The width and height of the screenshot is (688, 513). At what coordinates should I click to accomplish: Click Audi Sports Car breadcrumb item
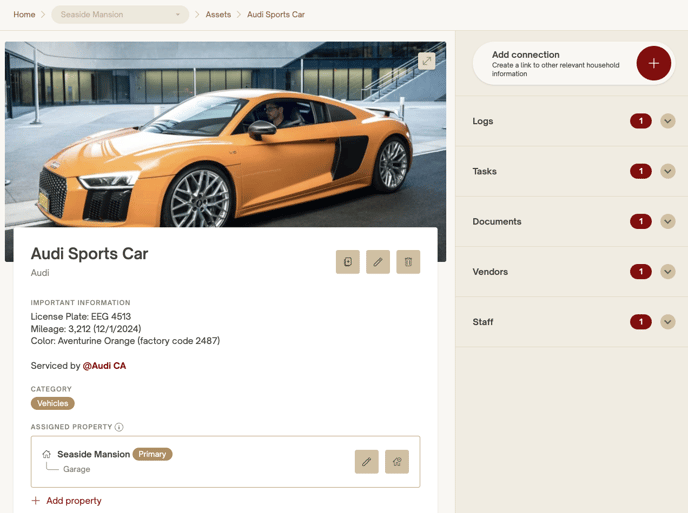click(x=276, y=14)
